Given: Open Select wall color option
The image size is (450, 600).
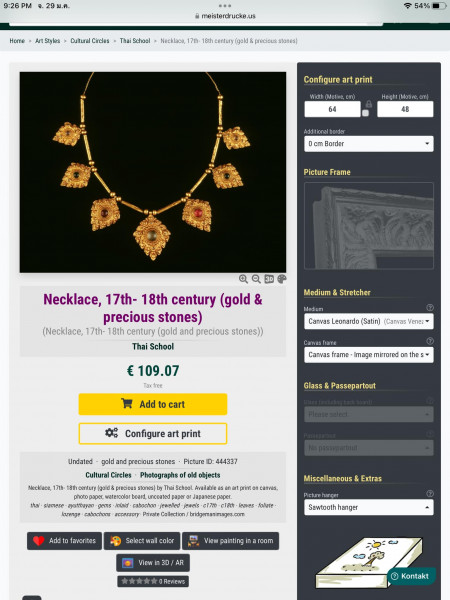Looking at the screenshot, I should coord(142,541).
